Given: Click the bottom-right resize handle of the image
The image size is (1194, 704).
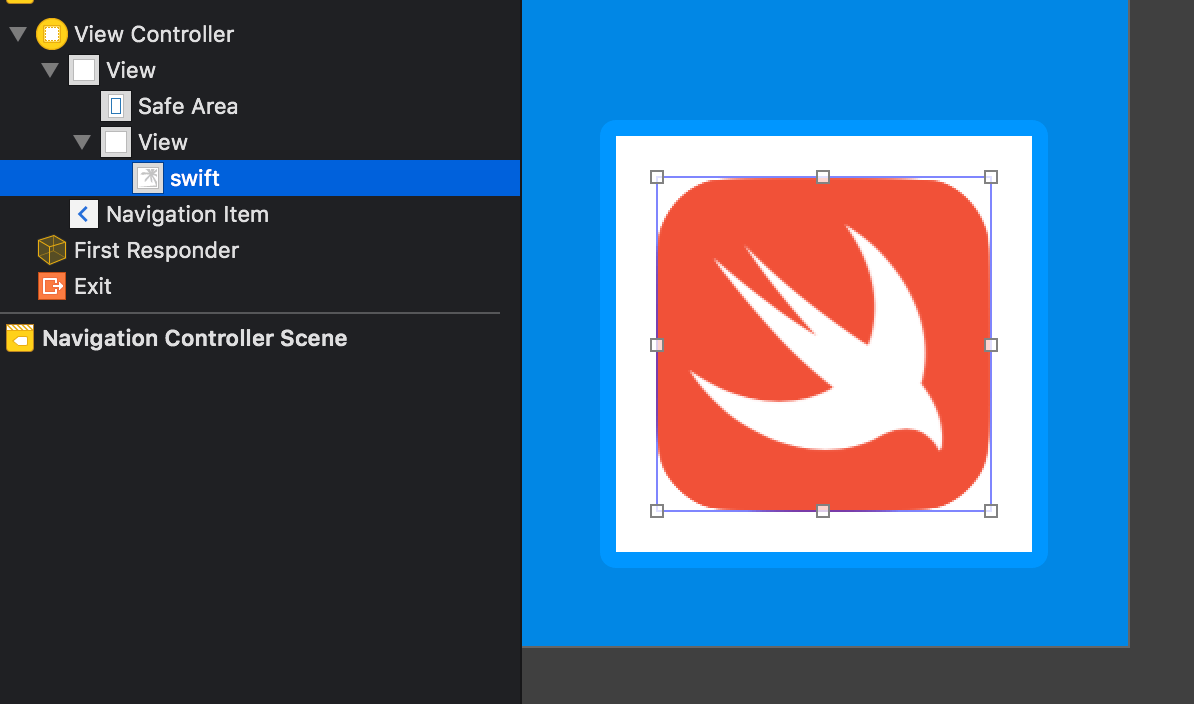Looking at the screenshot, I should click(991, 511).
